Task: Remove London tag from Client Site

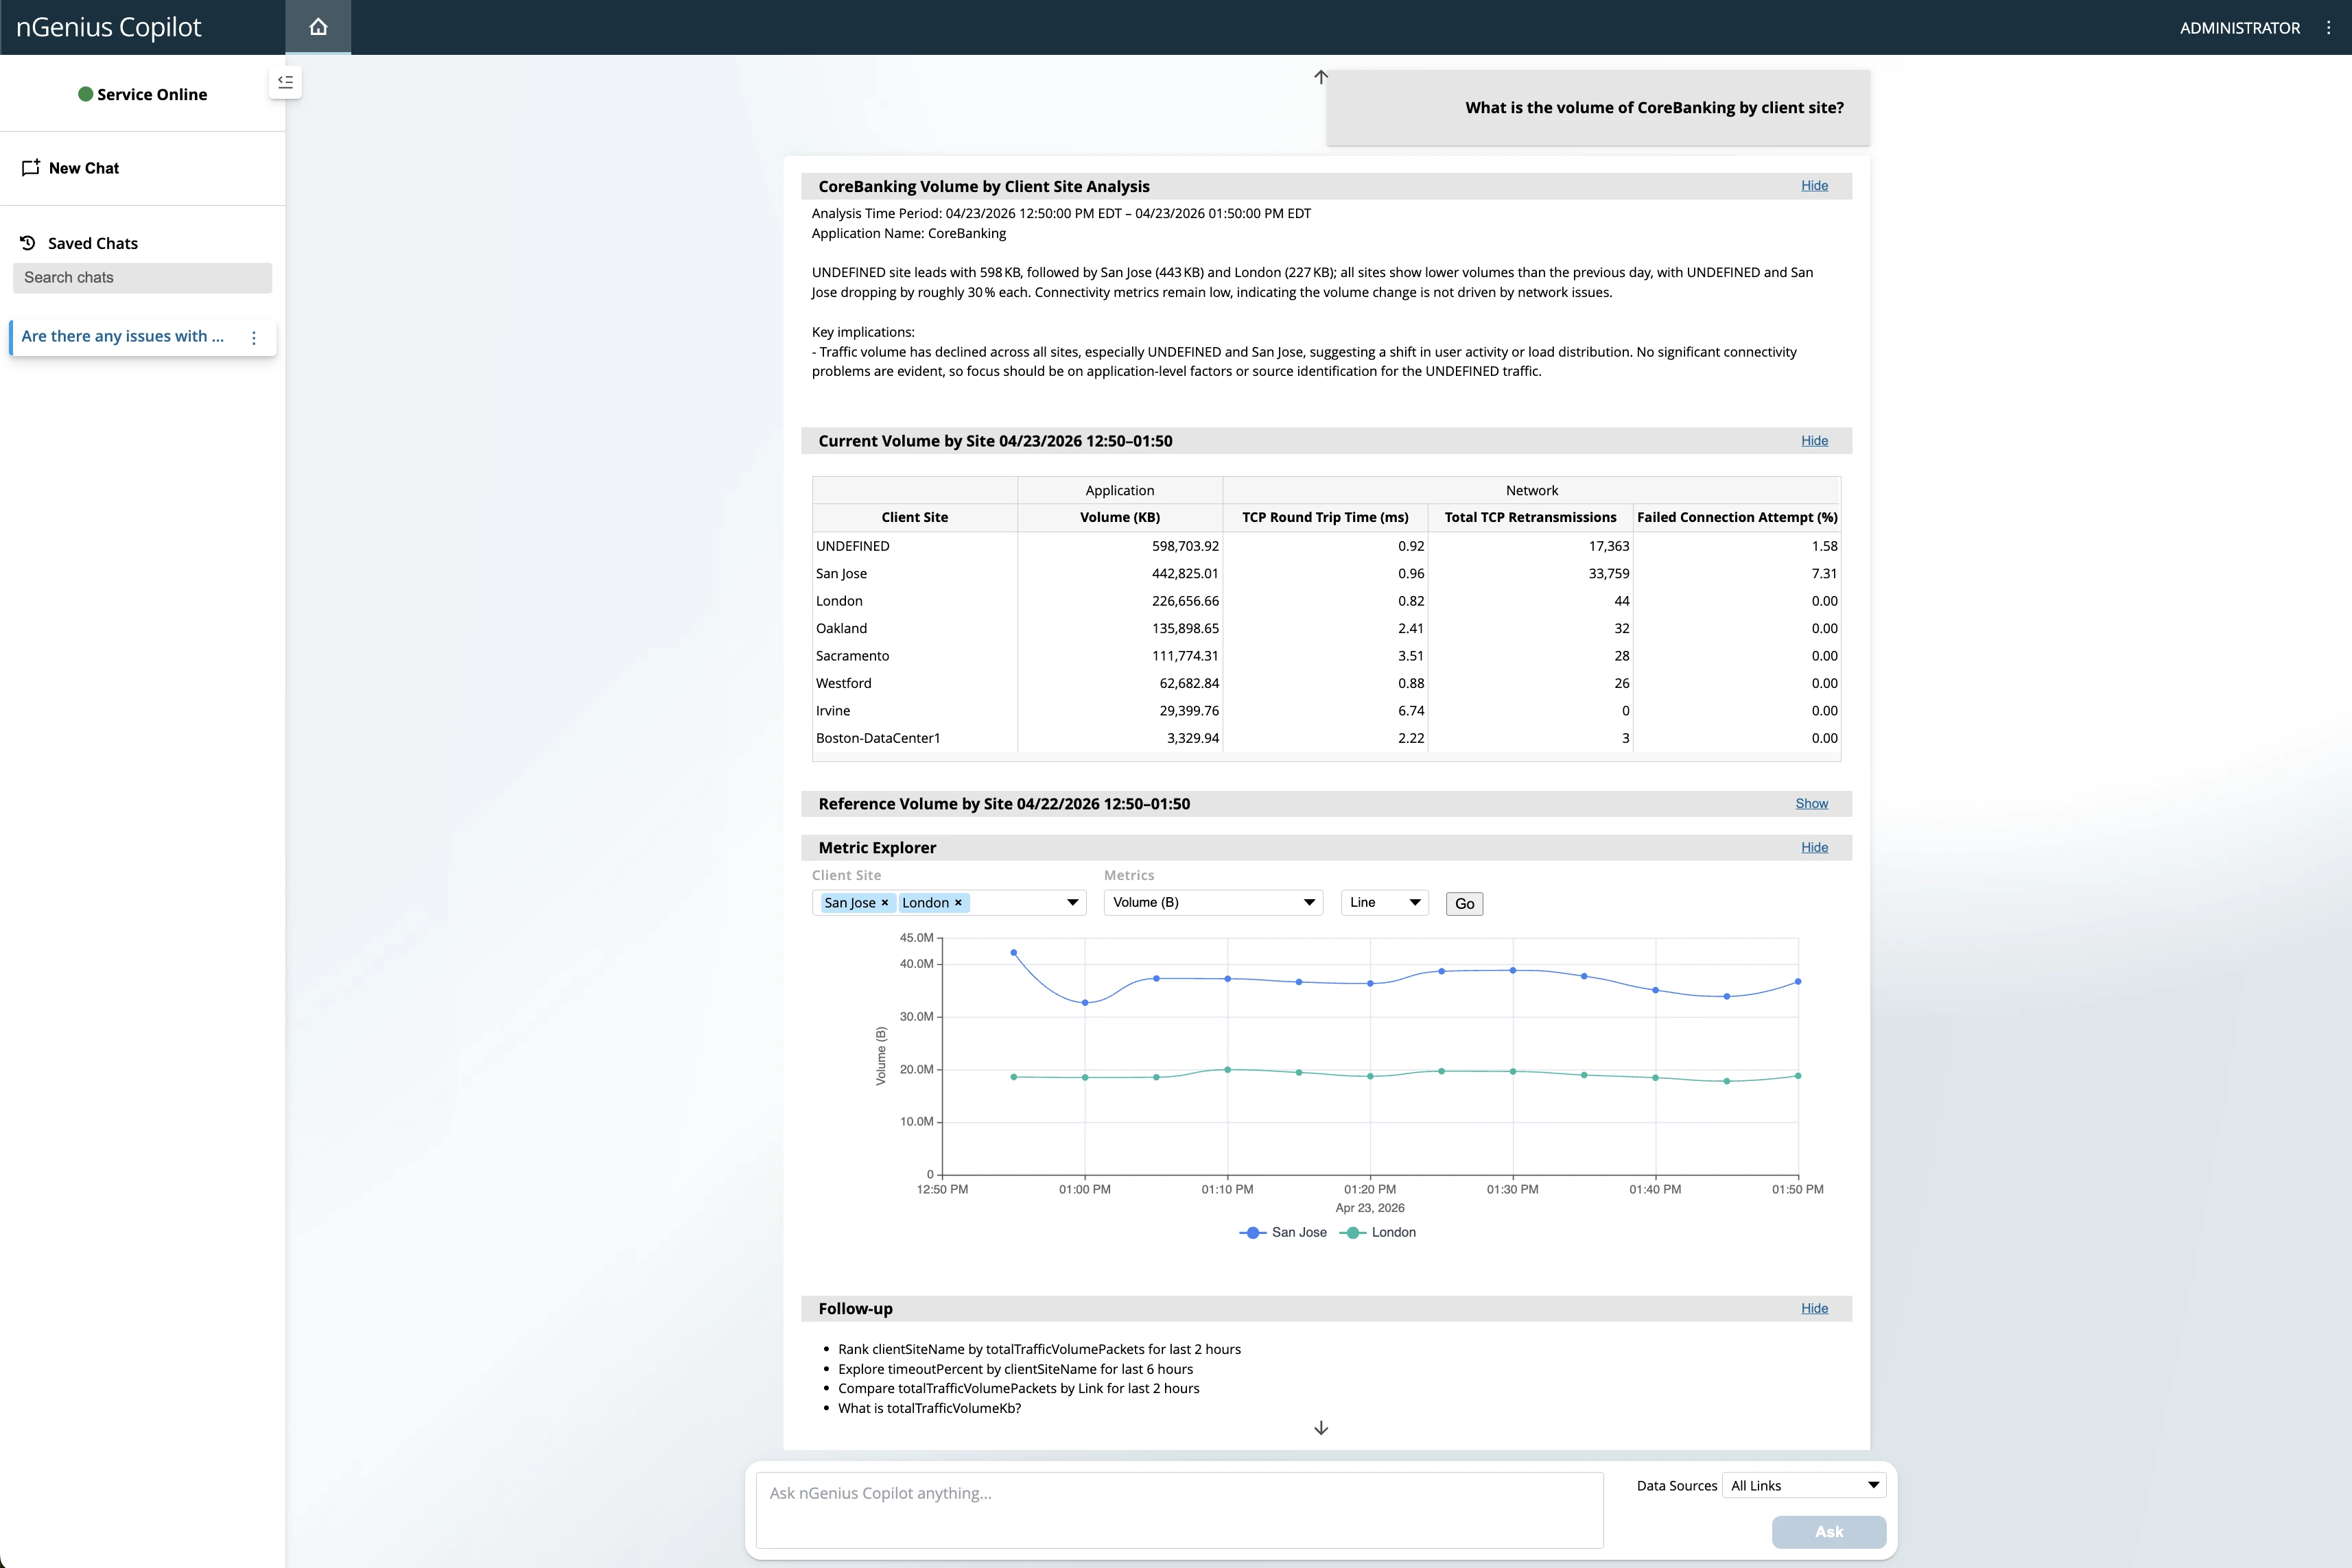Action: (x=958, y=903)
